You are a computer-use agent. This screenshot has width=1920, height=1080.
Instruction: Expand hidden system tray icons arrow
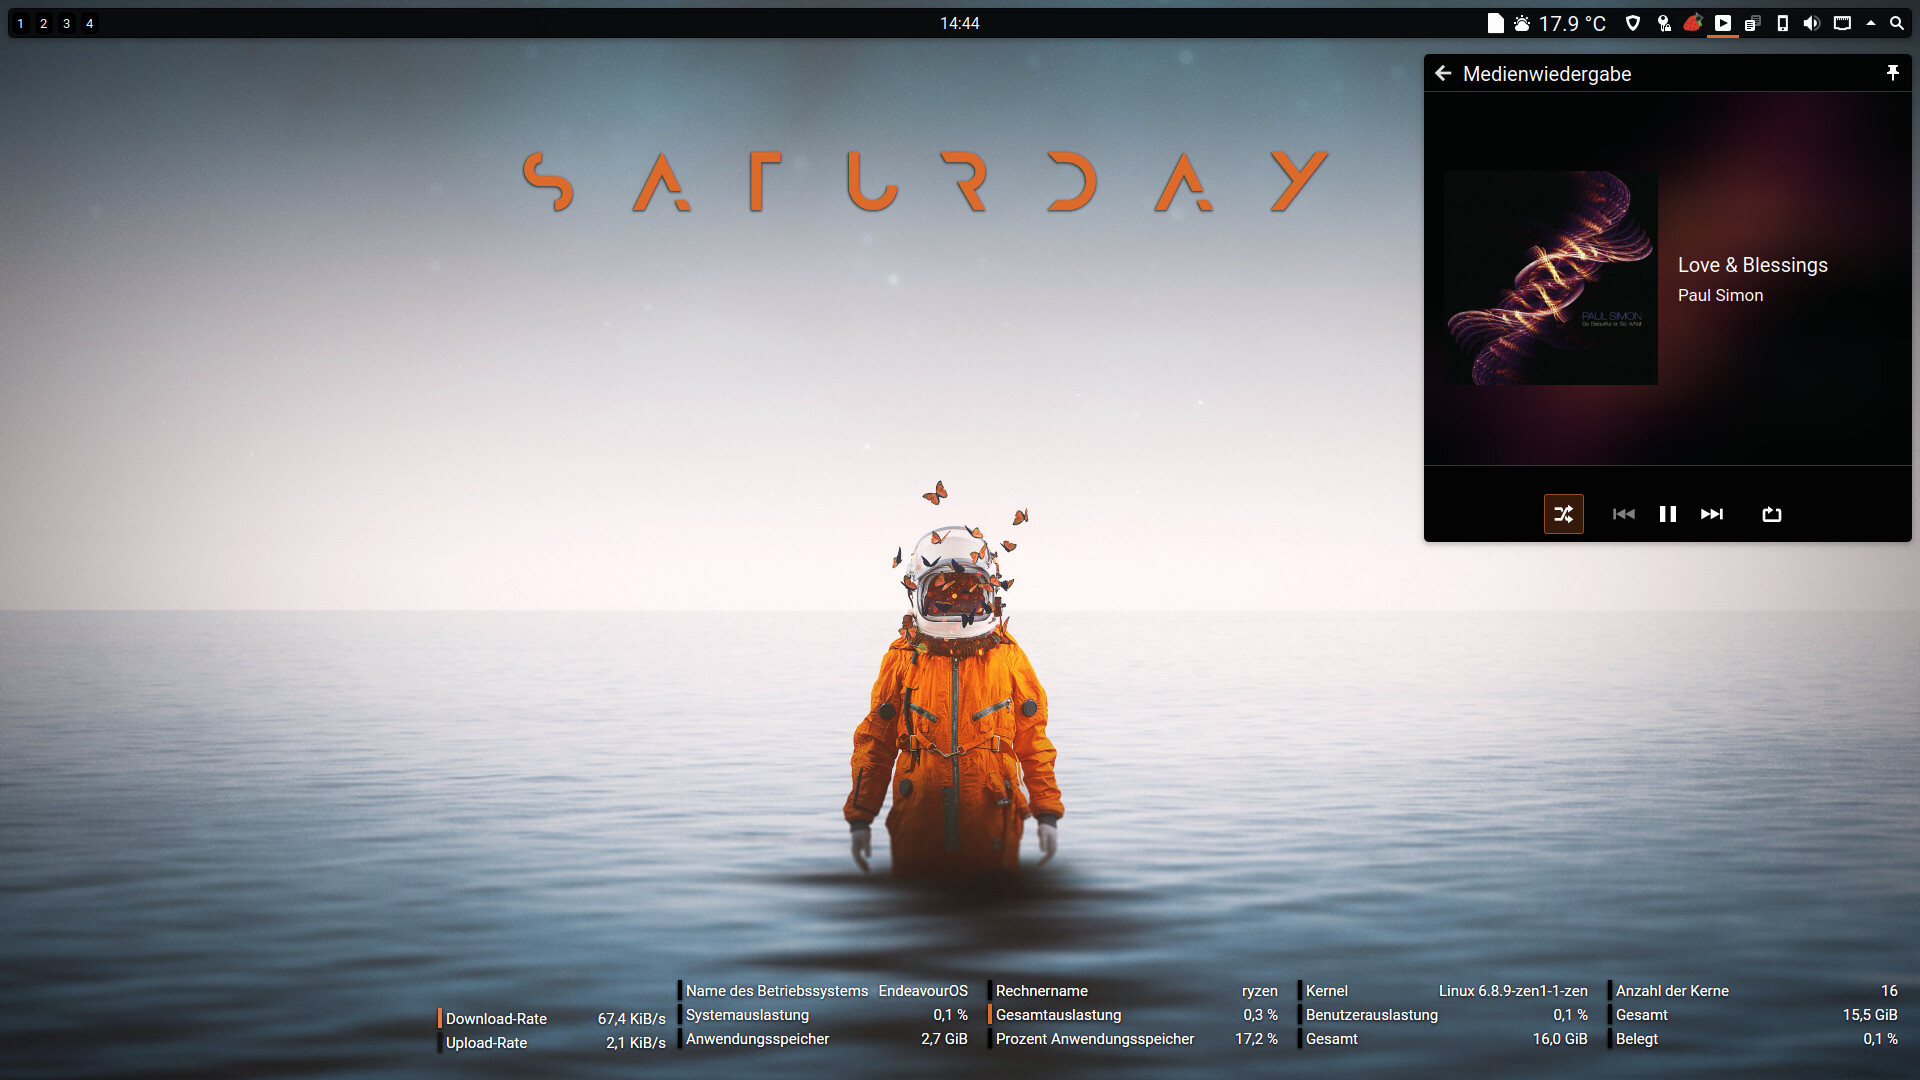[x=1870, y=23]
